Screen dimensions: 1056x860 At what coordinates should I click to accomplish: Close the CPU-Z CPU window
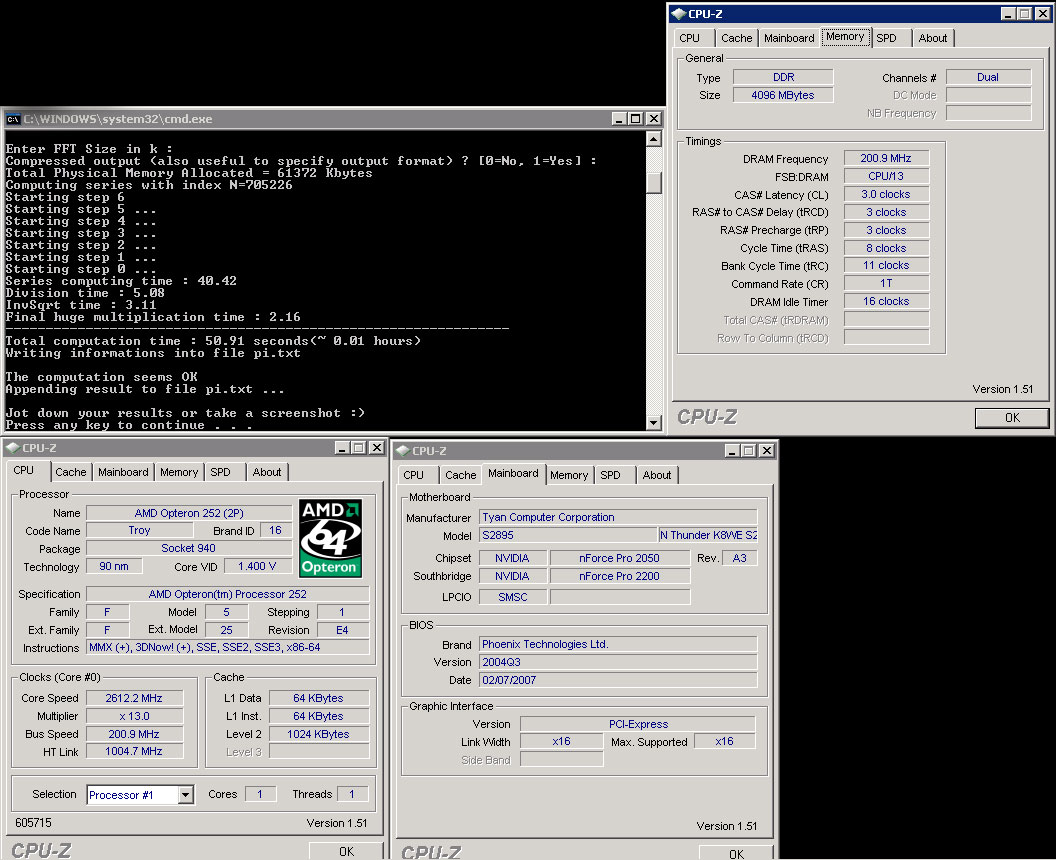[376, 448]
